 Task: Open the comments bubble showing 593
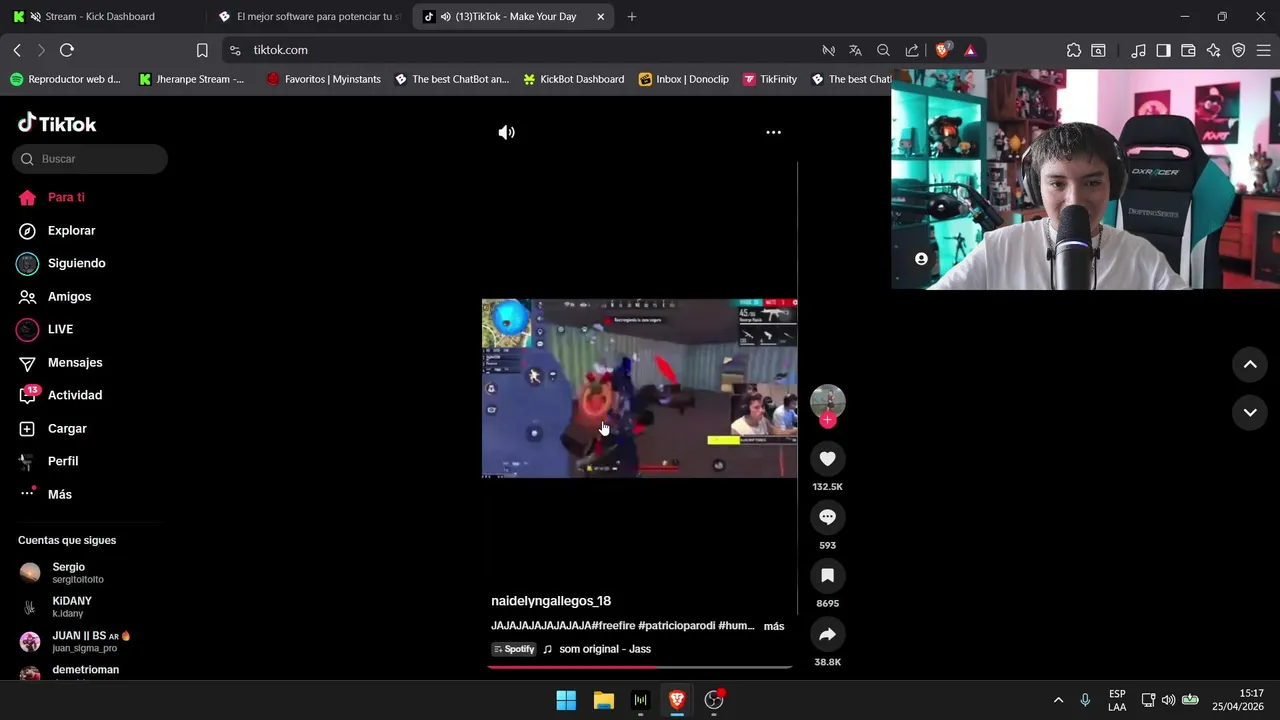pos(827,517)
